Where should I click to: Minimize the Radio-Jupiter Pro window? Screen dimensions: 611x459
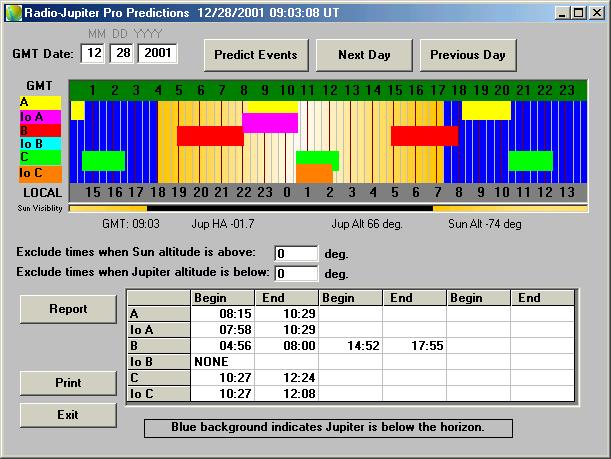562,13
